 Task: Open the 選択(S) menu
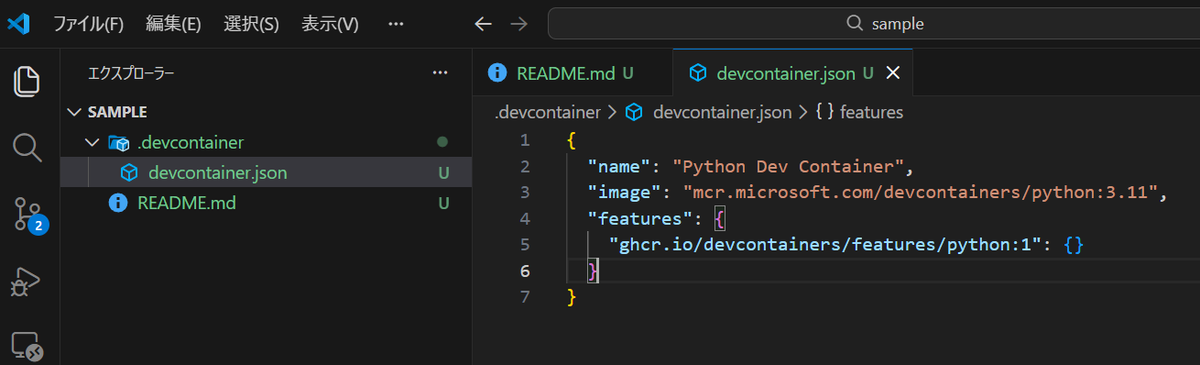pyautogui.click(x=251, y=23)
